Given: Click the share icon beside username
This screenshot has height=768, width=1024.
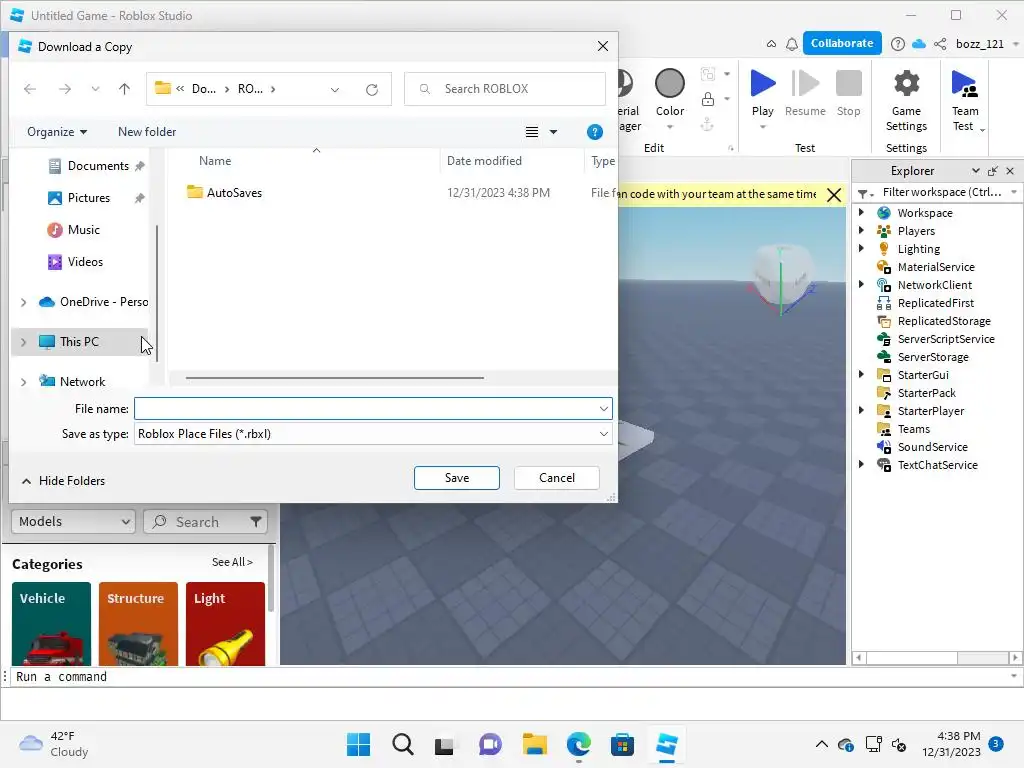Looking at the screenshot, I should [940, 44].
